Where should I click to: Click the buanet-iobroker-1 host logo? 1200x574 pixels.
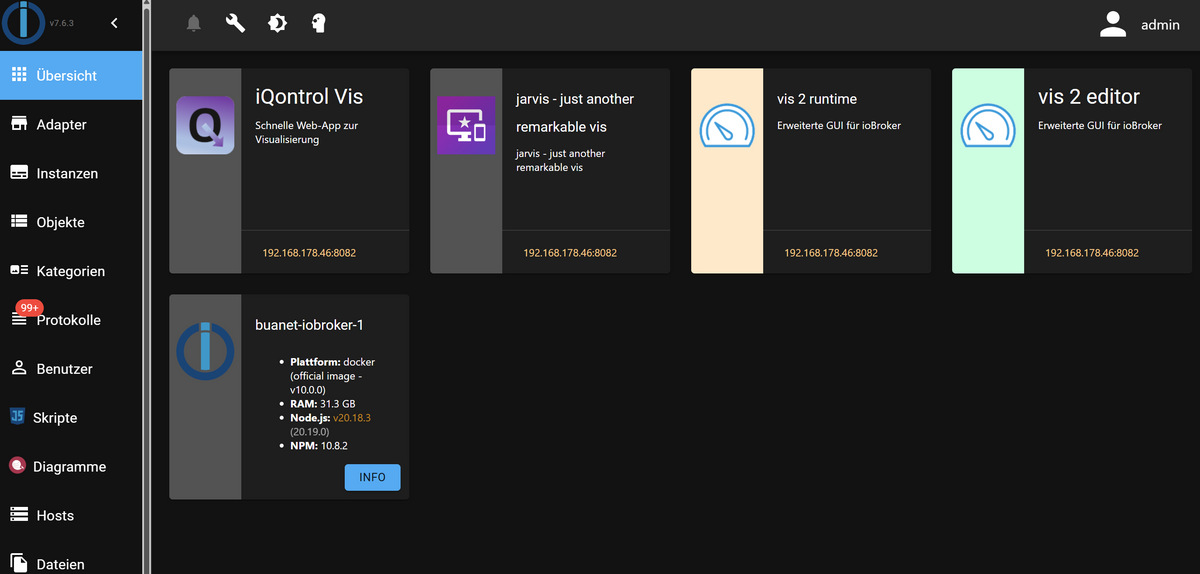[x=205, y=351]
